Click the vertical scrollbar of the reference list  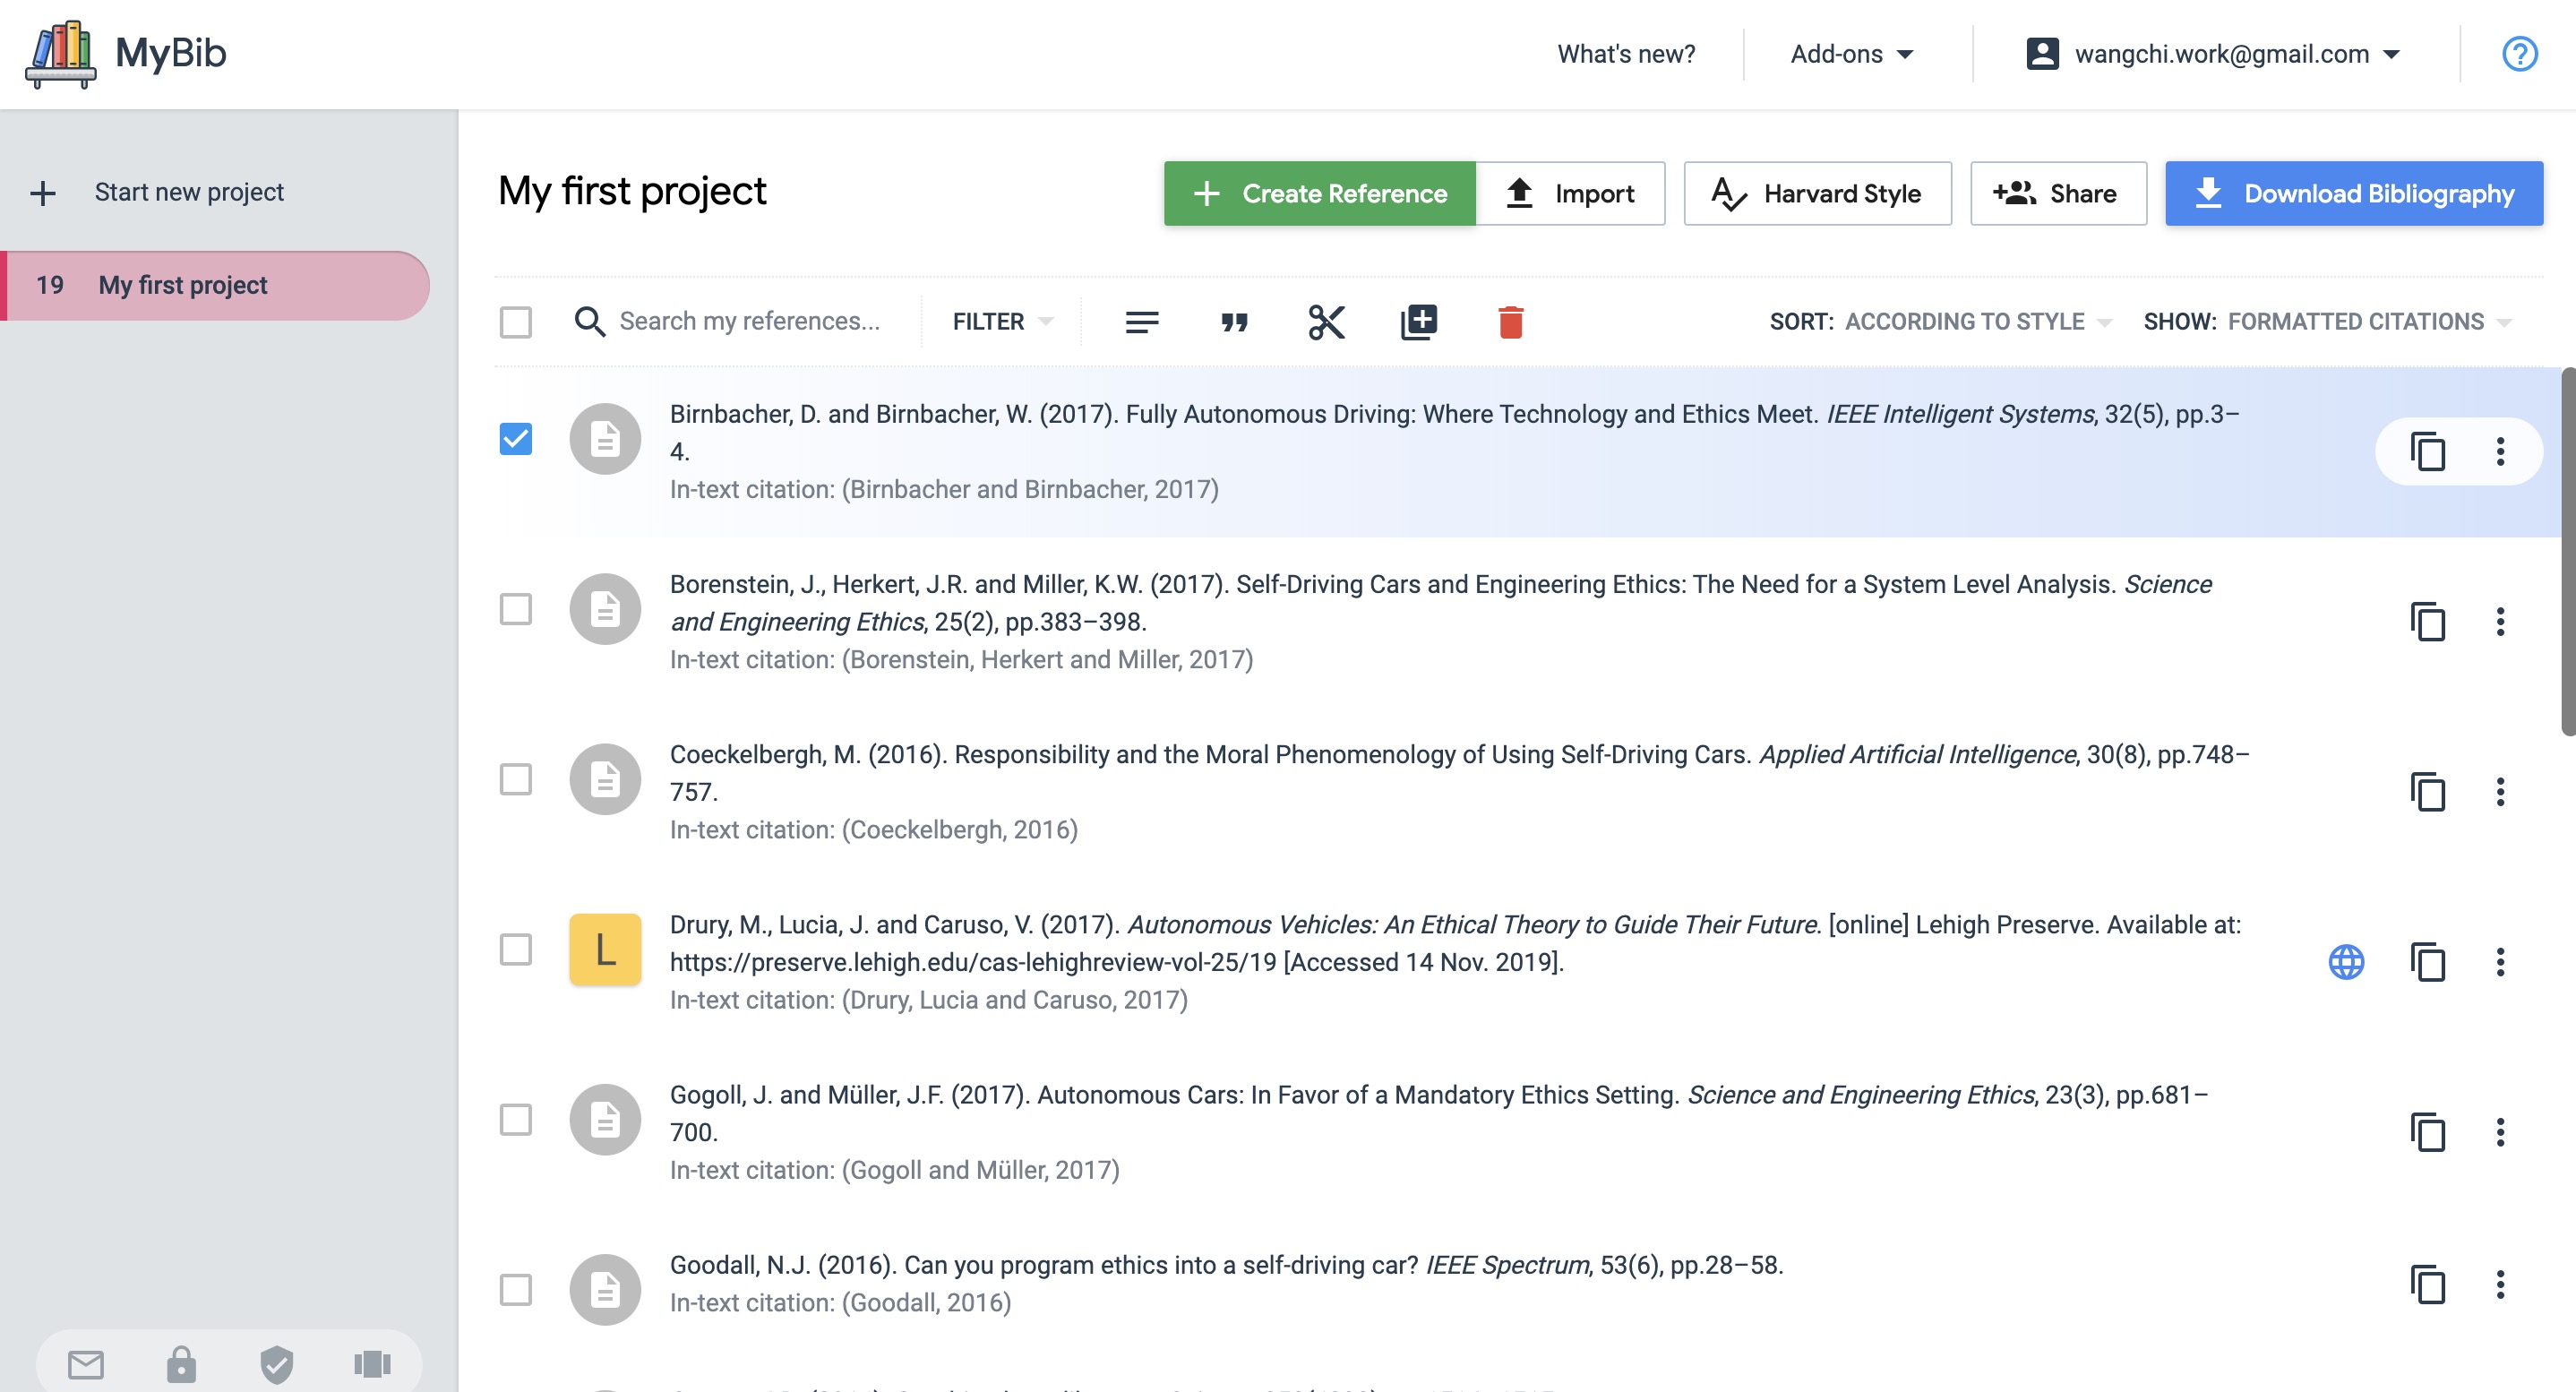pyautogui.click(x=2568, y=552)
